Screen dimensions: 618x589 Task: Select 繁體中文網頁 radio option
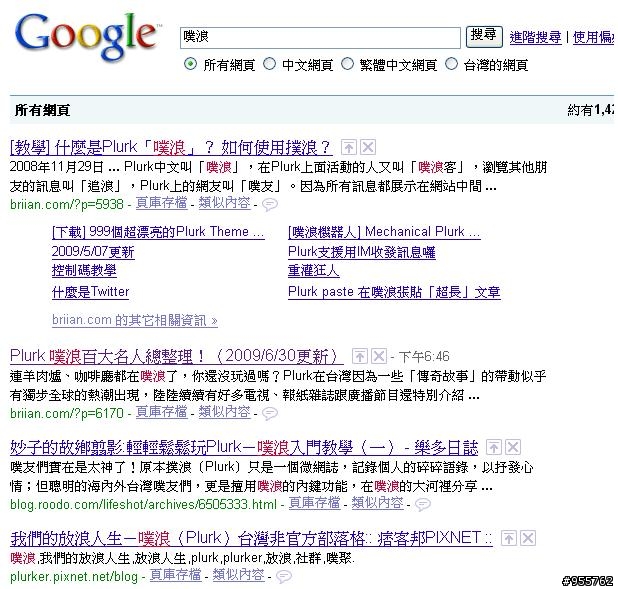click(x=347, y=64)
